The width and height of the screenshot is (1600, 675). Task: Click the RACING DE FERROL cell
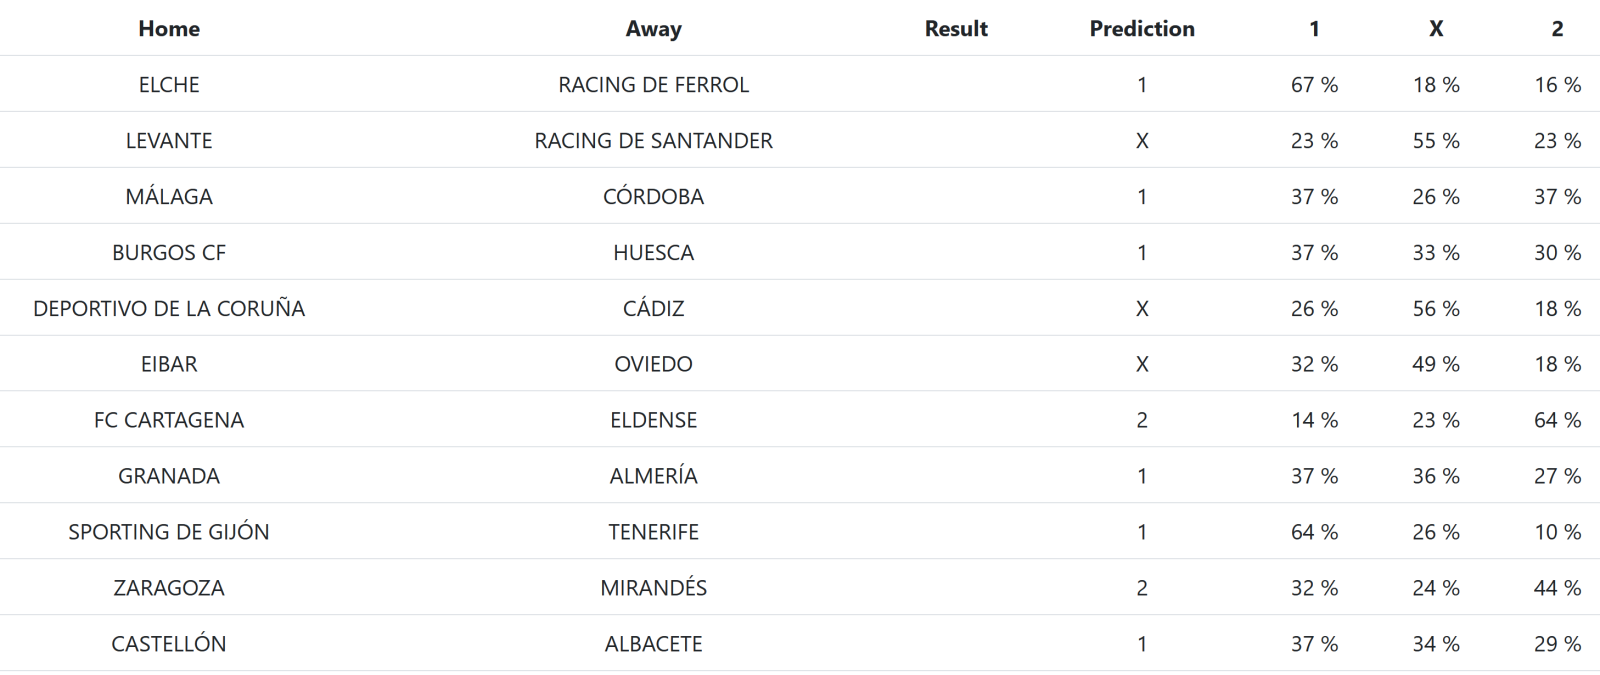[653, 85]
